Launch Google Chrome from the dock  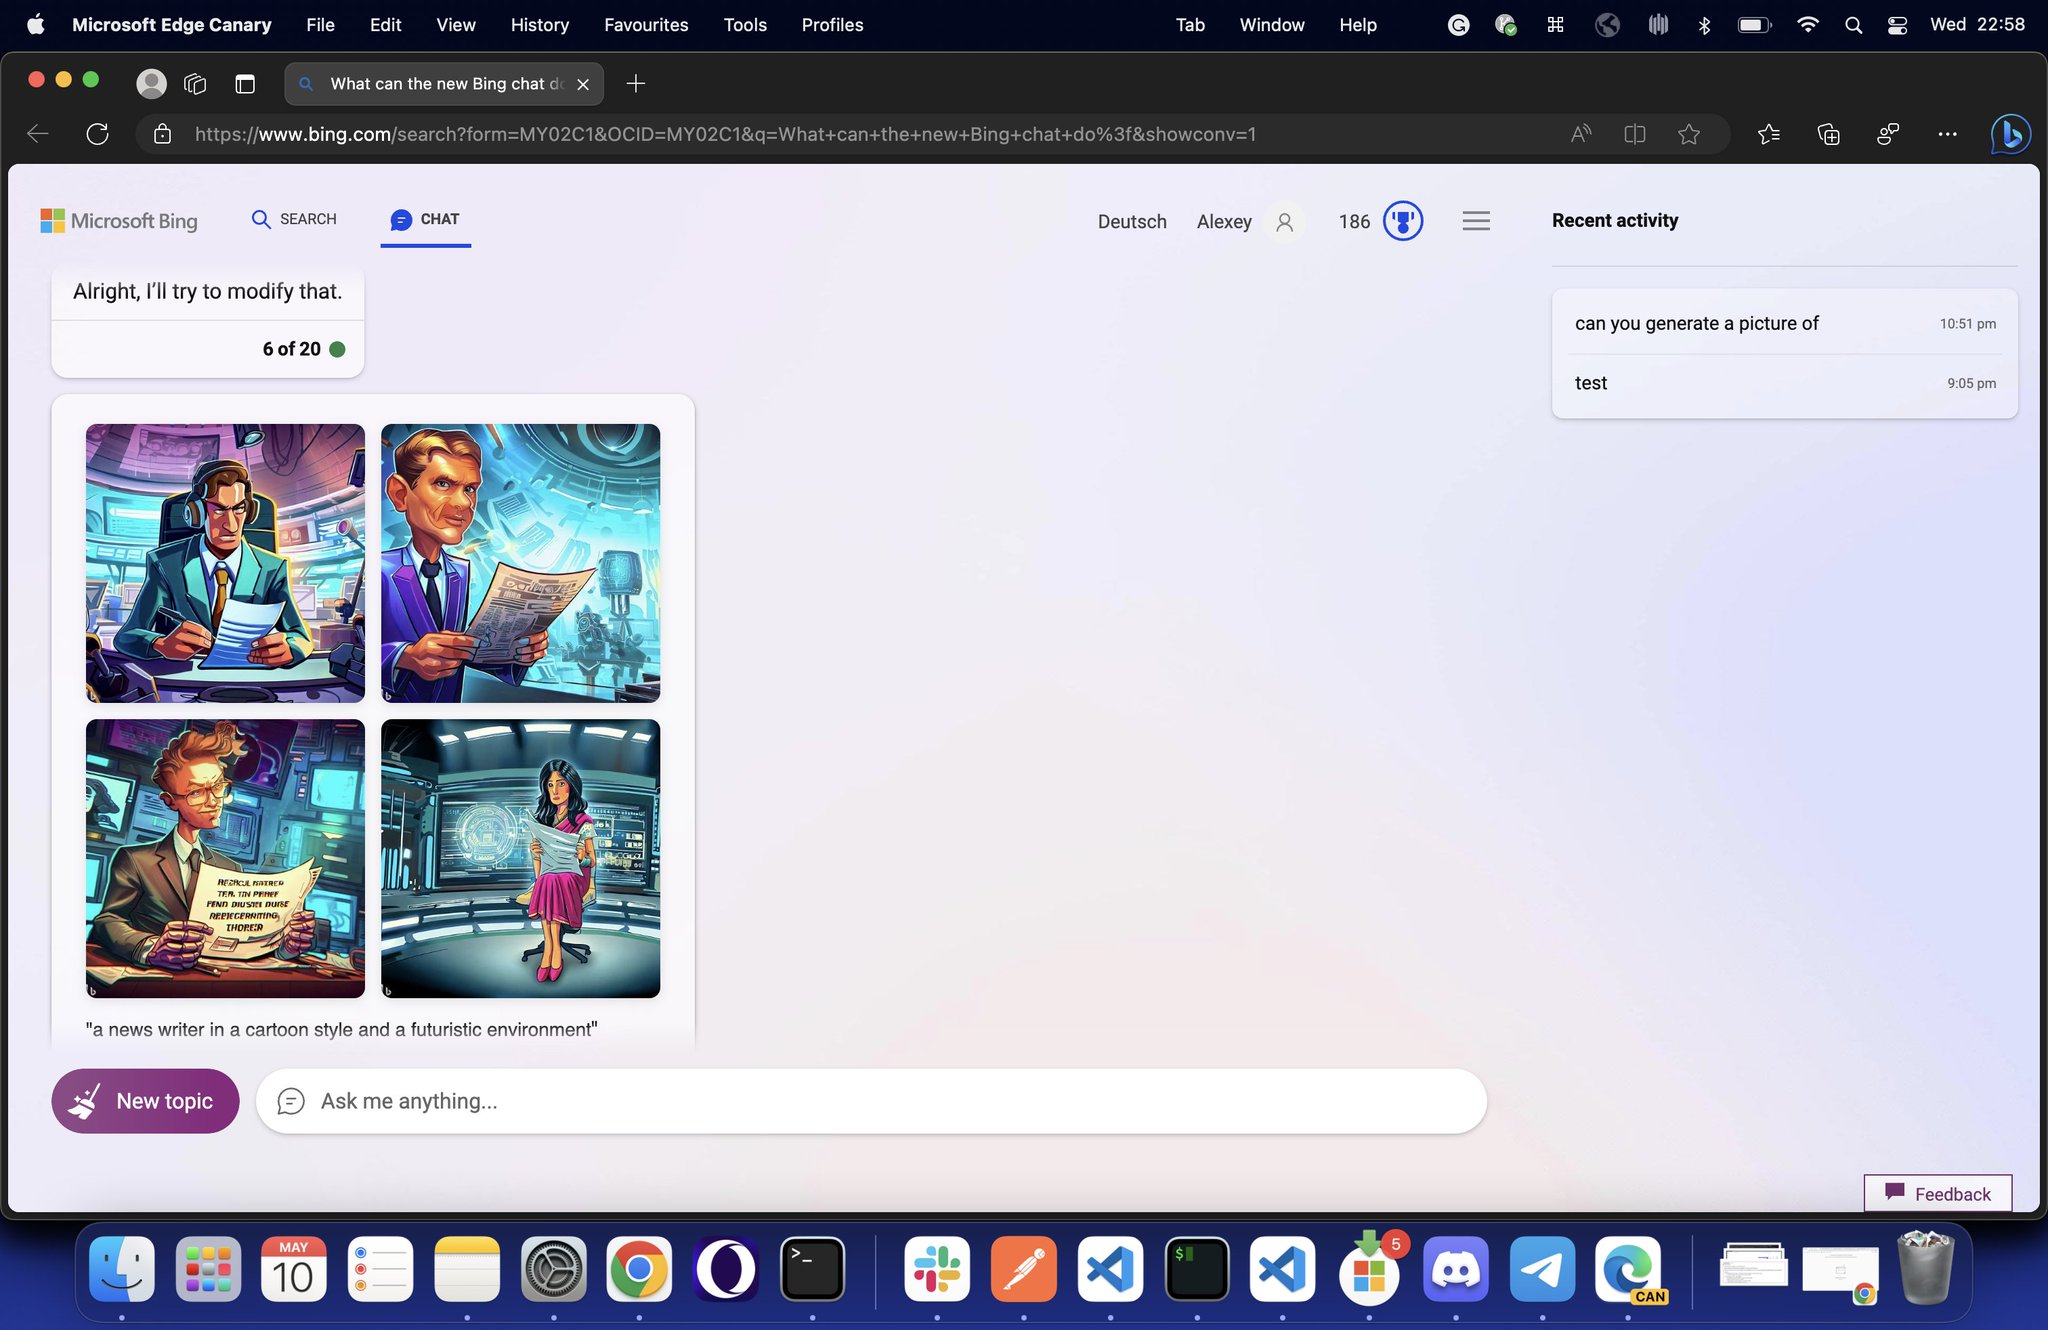[639, 1270]
